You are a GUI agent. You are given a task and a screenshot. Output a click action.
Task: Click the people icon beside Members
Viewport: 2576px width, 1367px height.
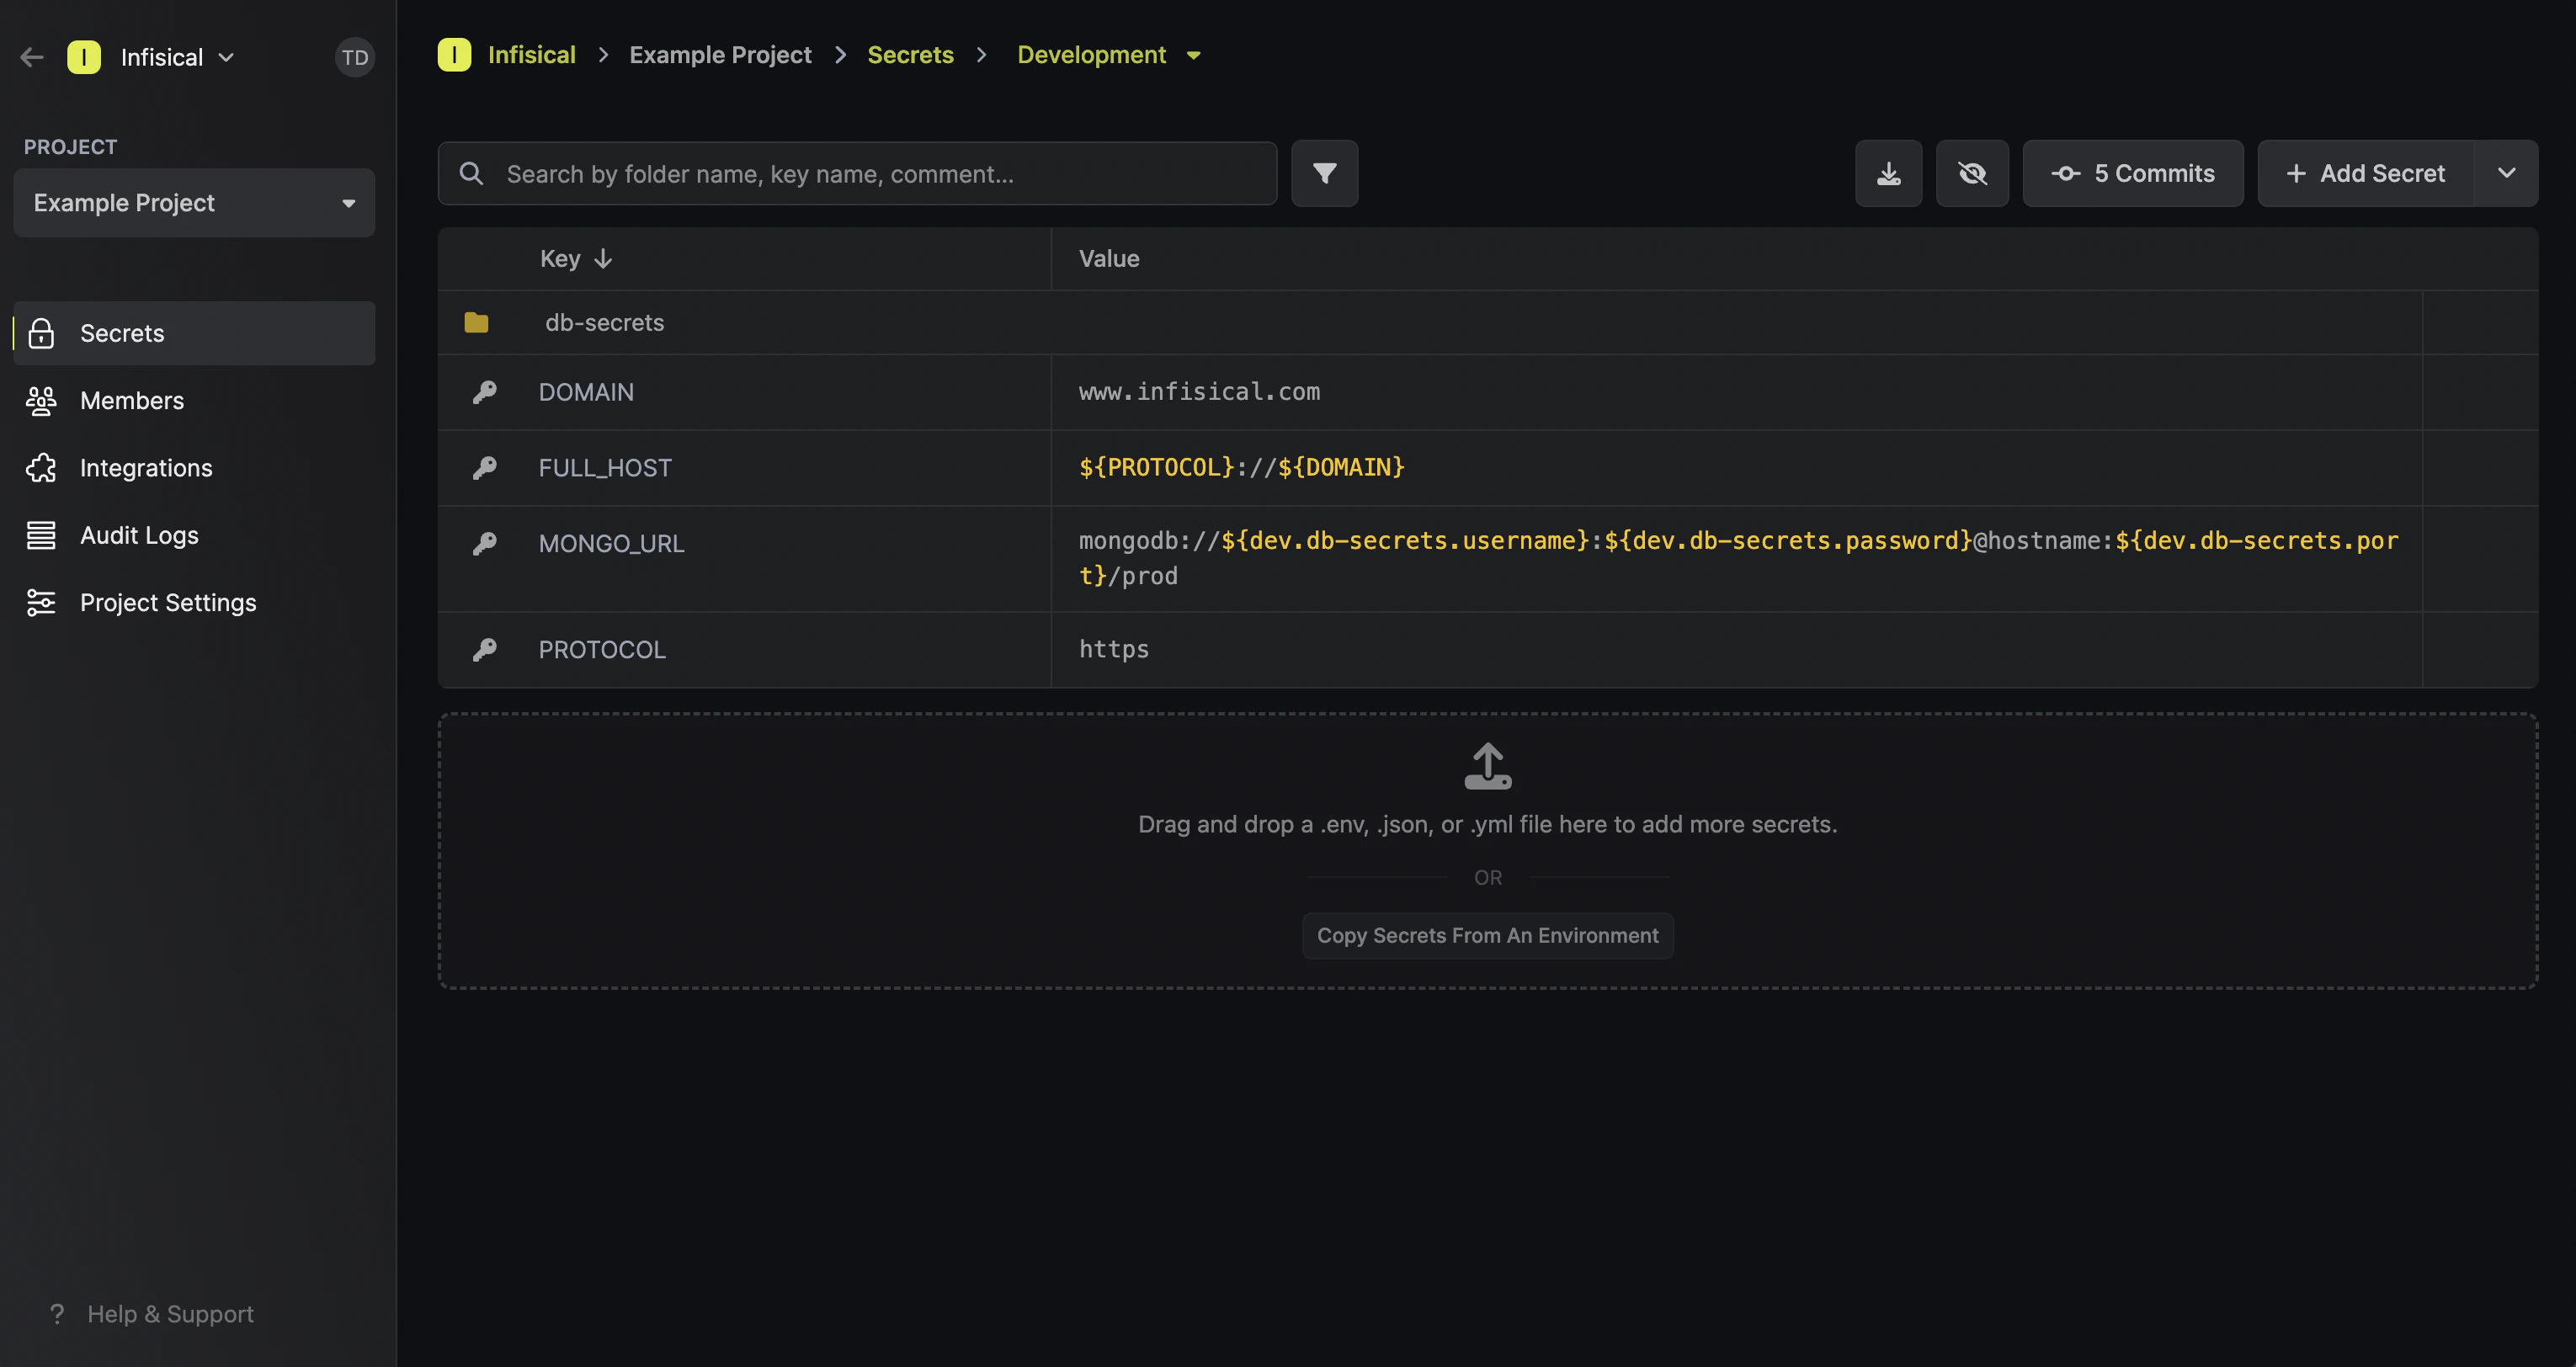(x=41, y=400)
